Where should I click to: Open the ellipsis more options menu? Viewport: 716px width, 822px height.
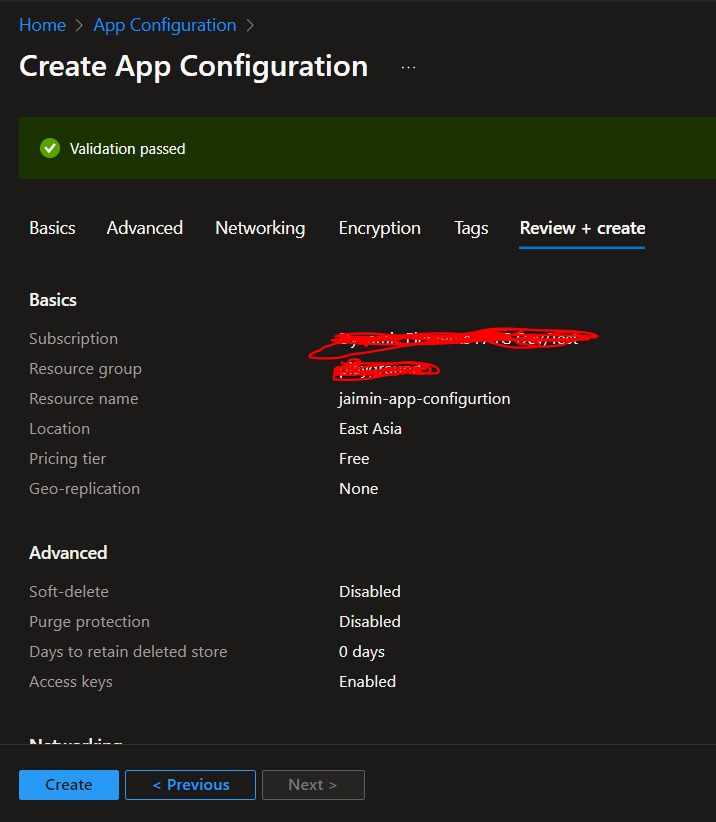tap(408, 67)
